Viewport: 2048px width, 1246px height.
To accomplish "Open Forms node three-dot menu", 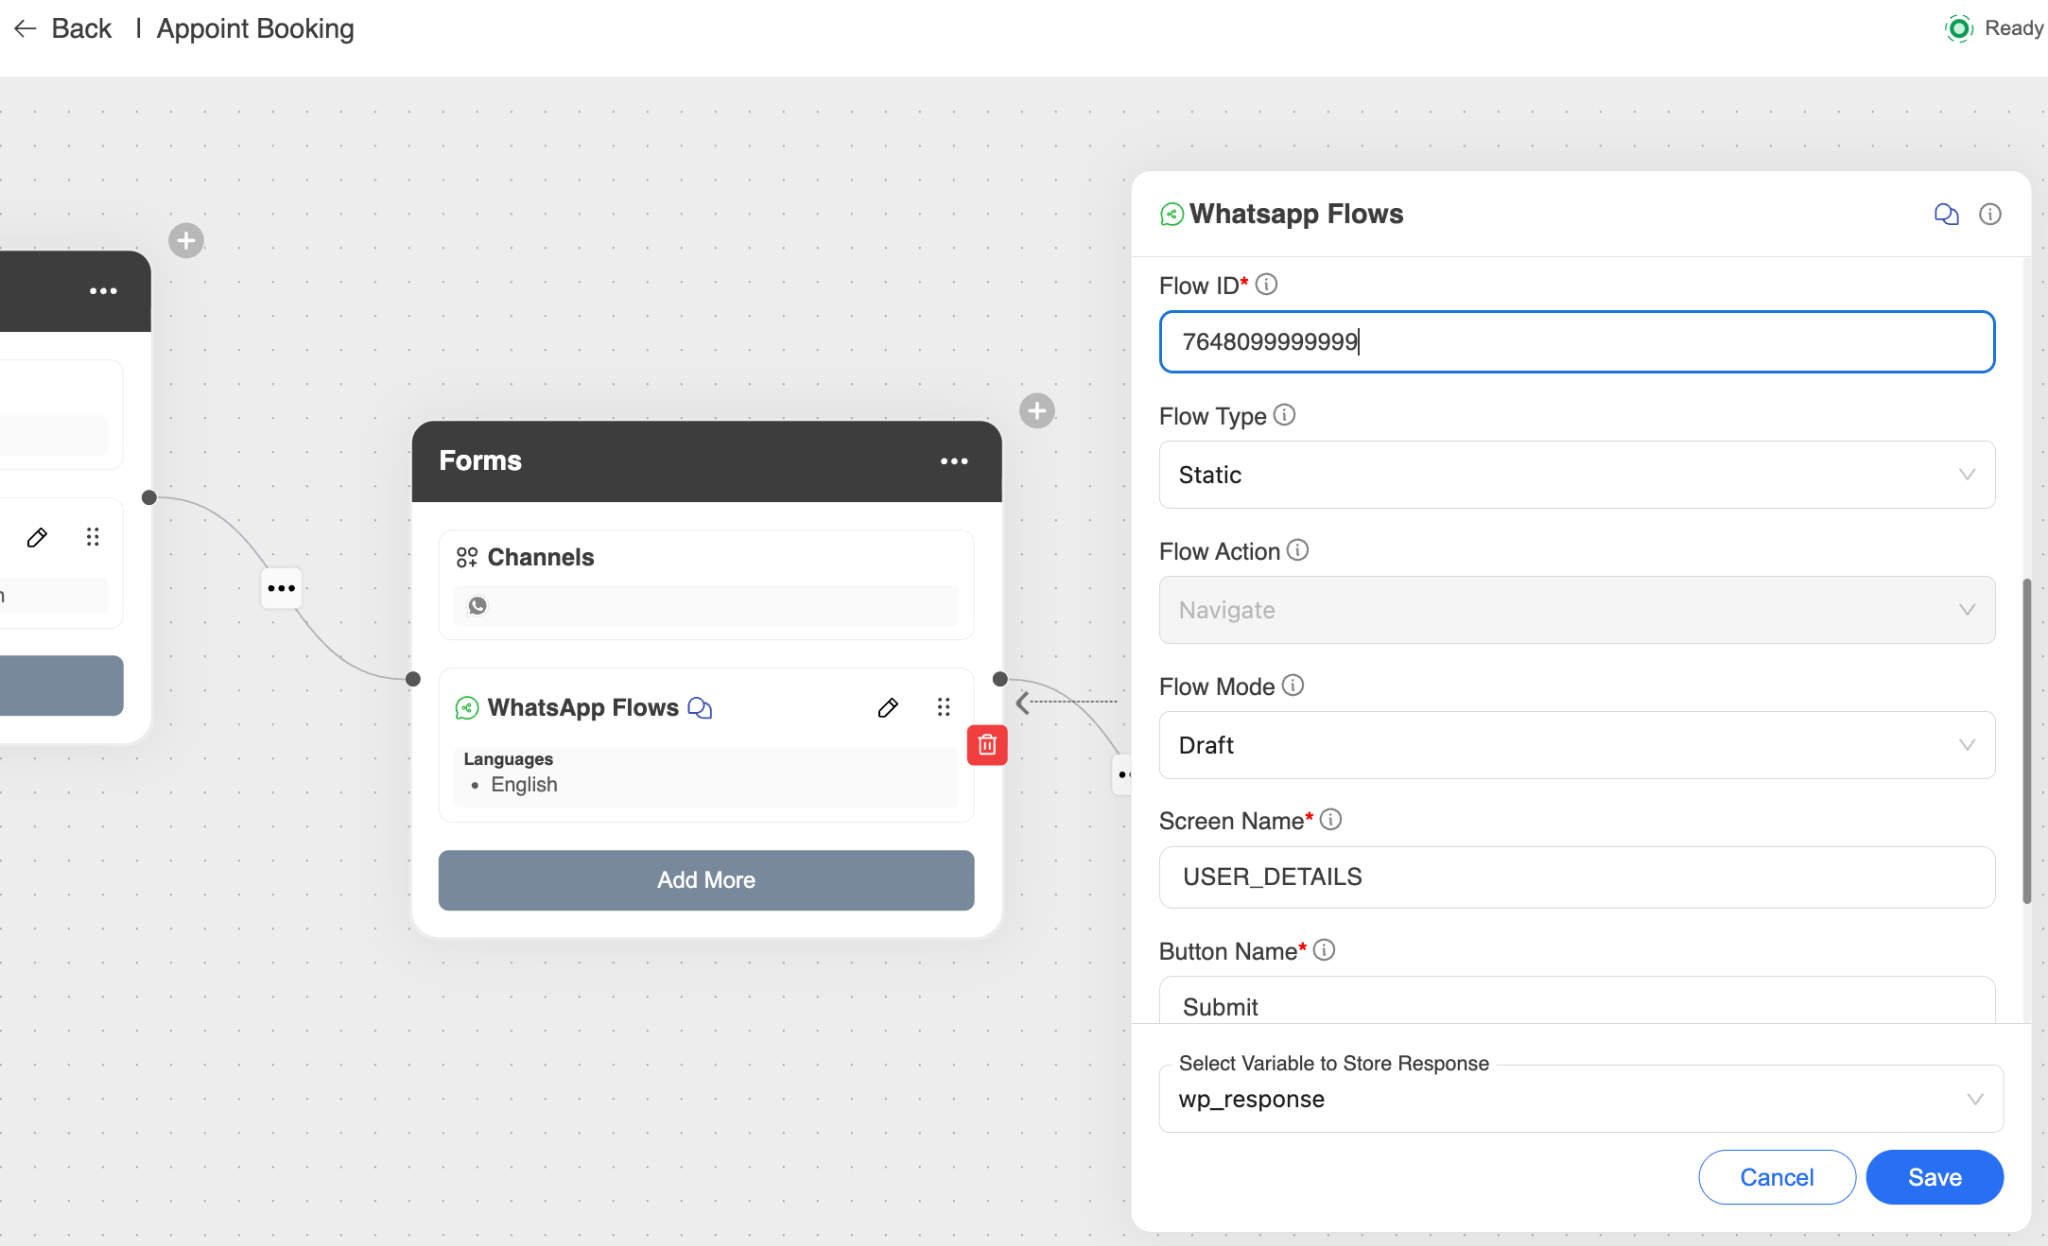I will click(954, 461).
